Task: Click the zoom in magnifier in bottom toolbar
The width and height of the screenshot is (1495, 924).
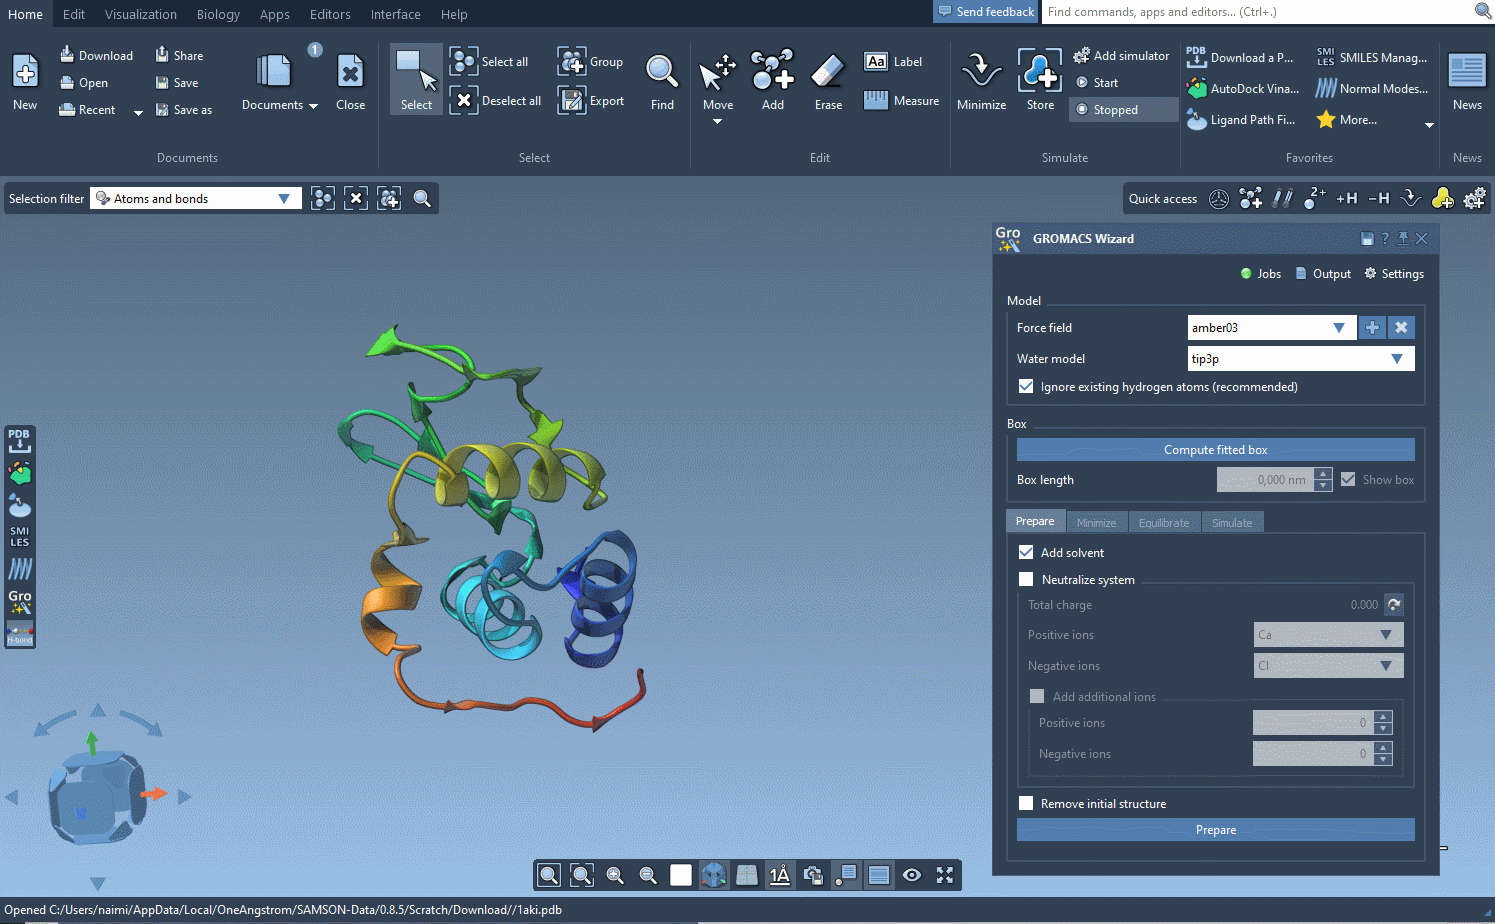Action: click(615, 876)
